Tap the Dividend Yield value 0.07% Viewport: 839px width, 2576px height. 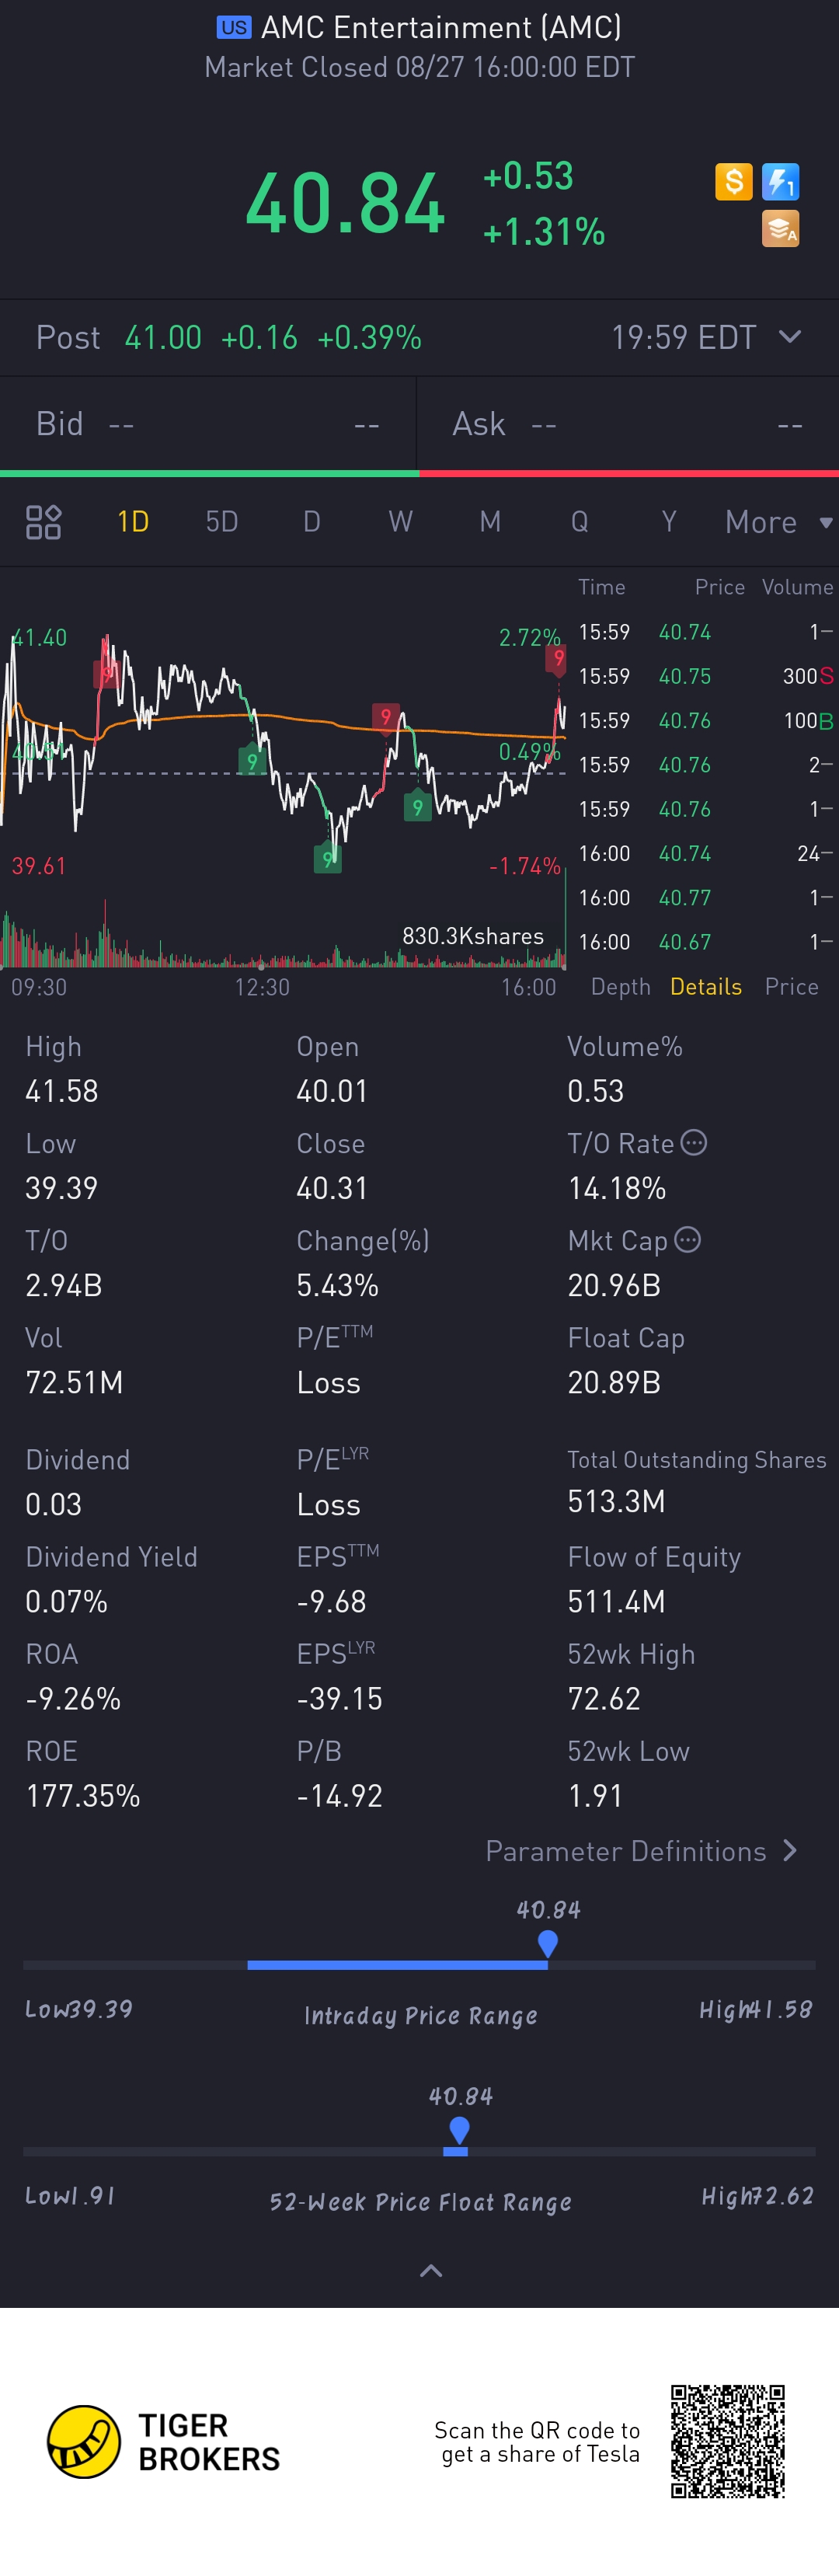[66, 1601]
